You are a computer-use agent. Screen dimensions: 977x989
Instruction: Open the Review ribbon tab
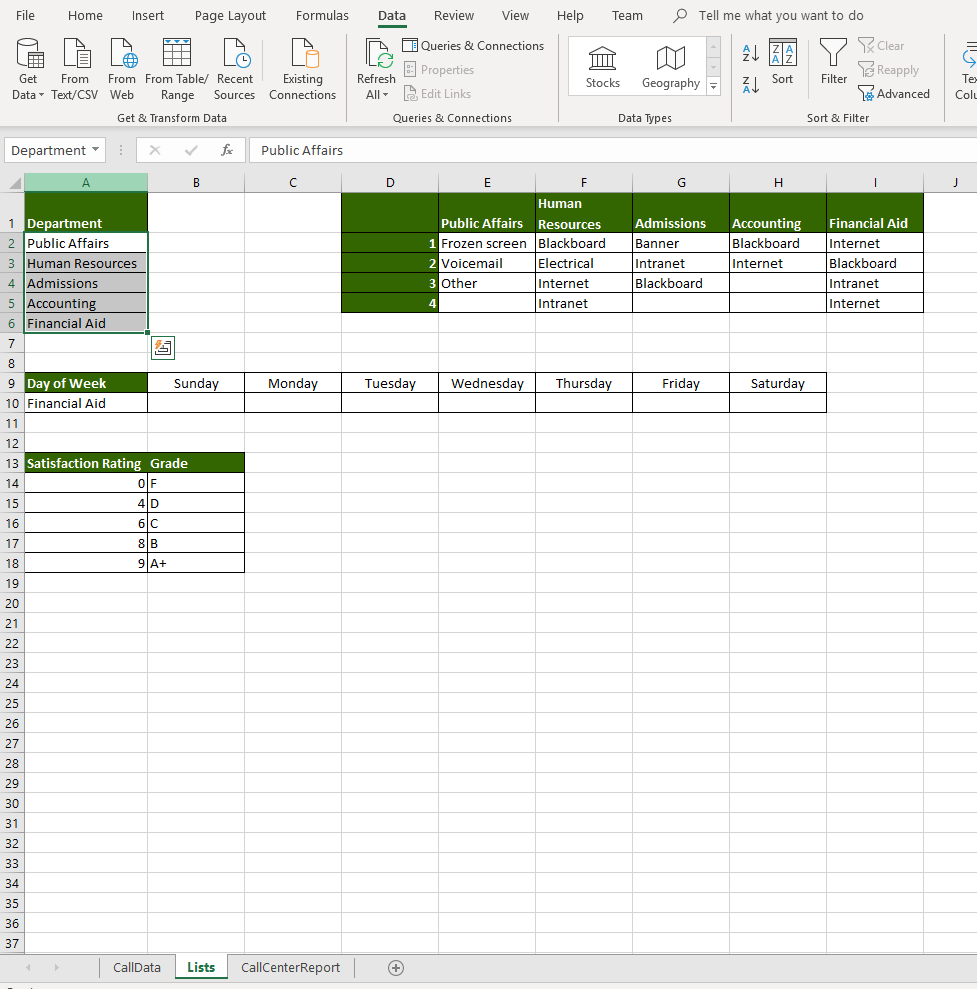(453, 15)
